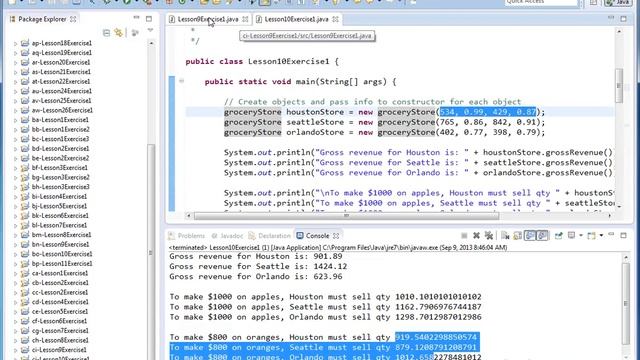This screenshot has height=360, width=640.
Task: Click the editor vertical scrollbar thumb
Action: [619, 85]
